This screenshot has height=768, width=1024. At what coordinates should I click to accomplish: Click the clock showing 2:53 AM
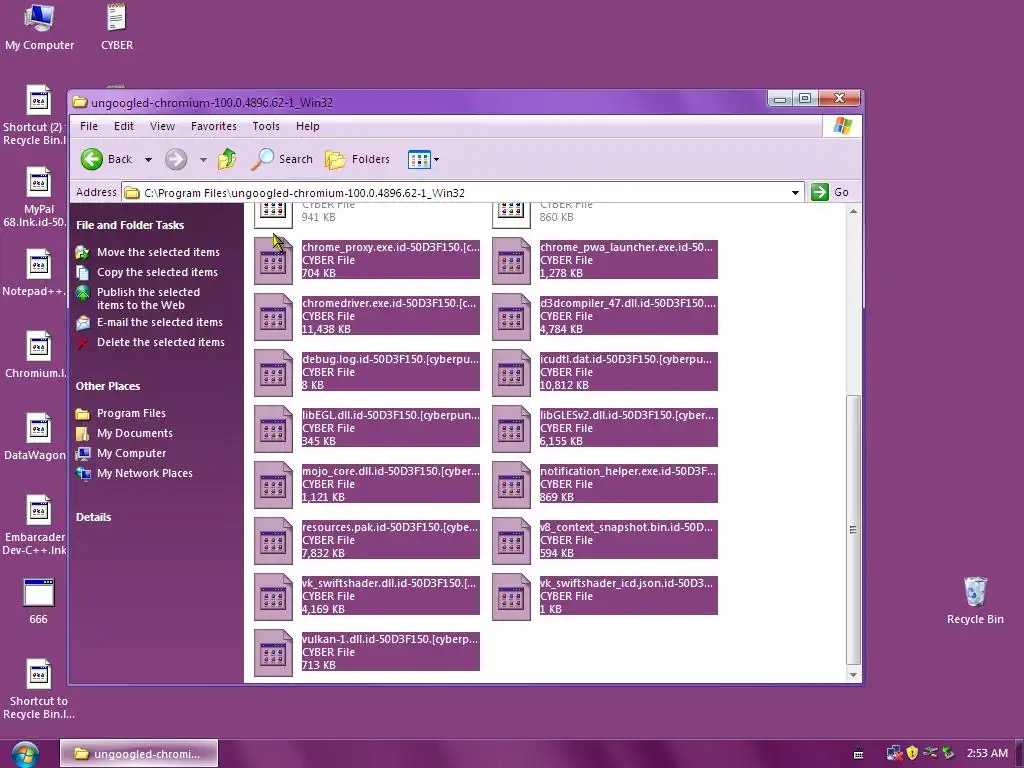coord(987,753)
